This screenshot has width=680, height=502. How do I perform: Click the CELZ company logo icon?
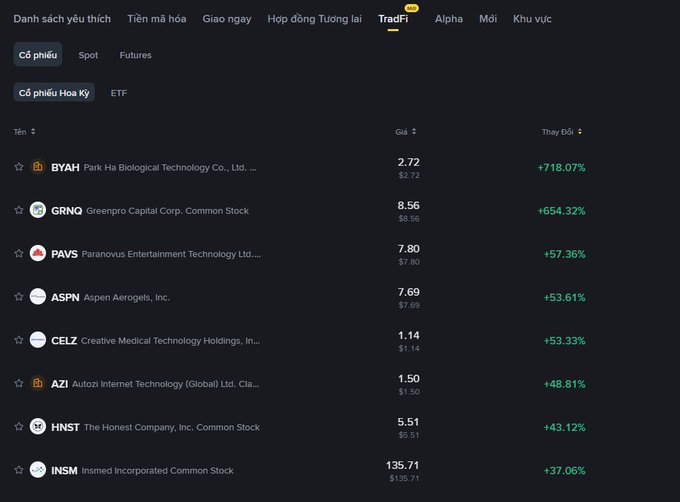38,340
